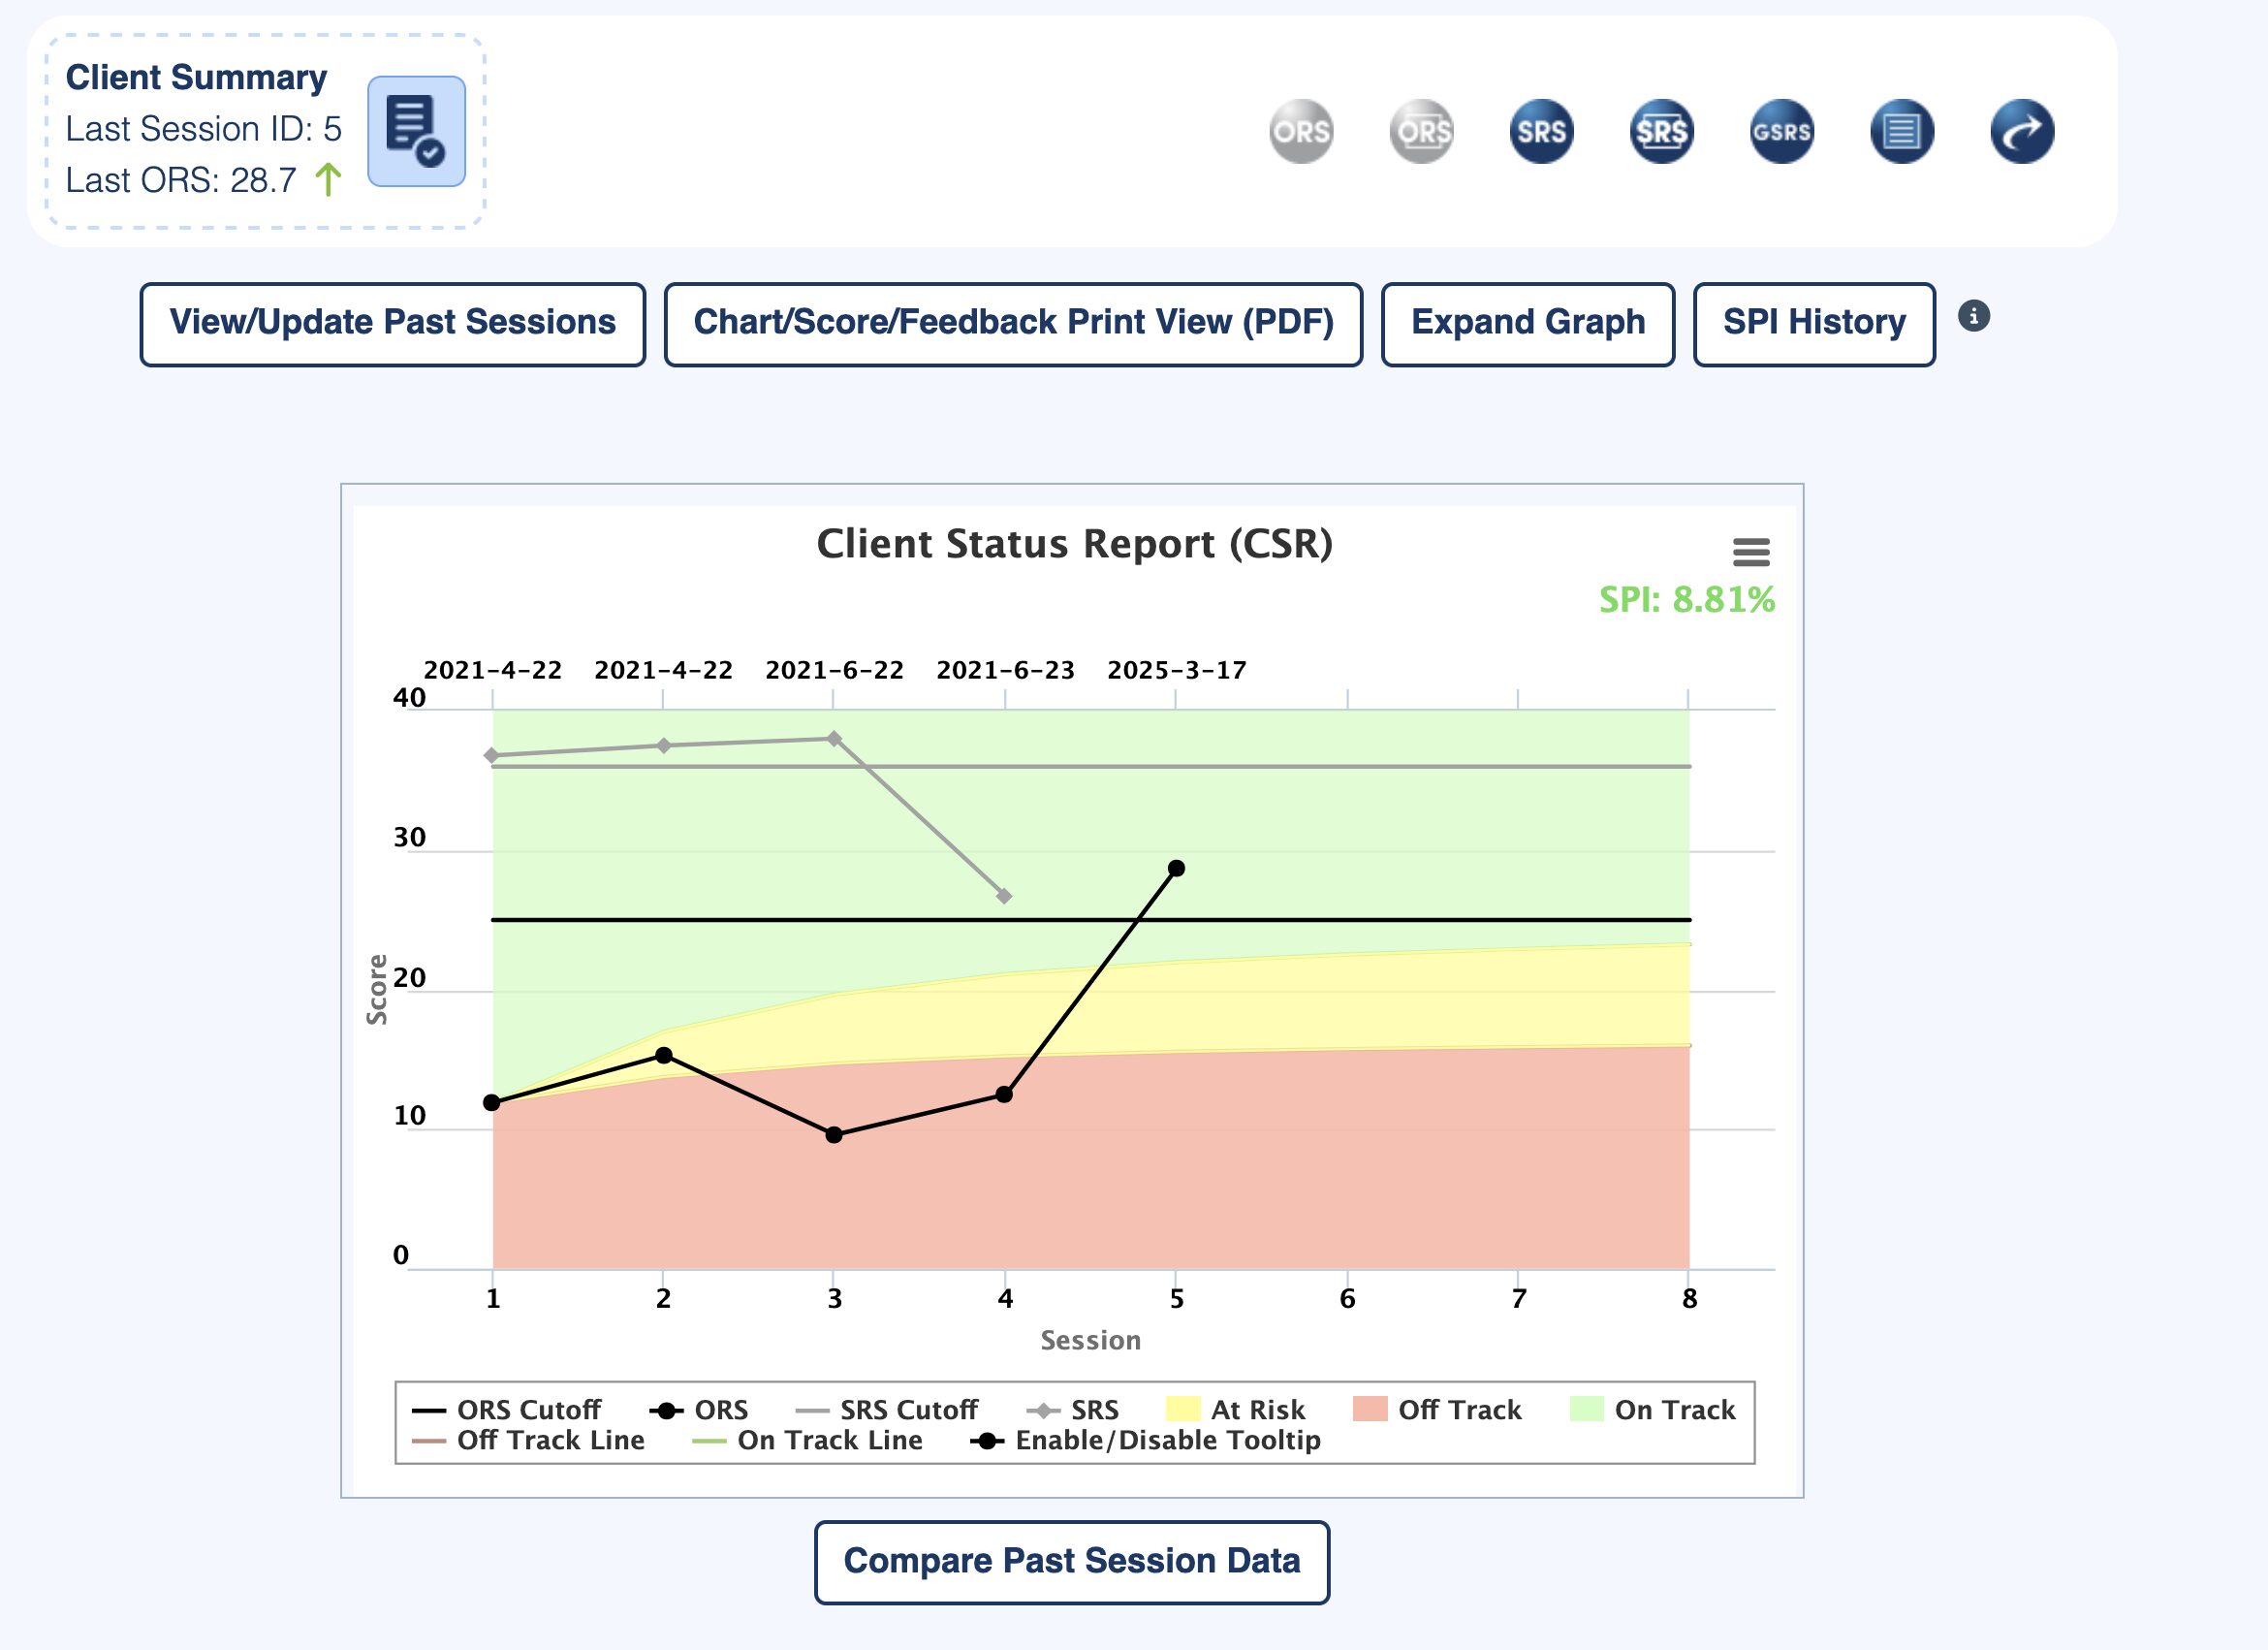Click the plain gray ORS icon
Image resolution: width=2268 pixels, height=1650 pixels.
click(x=1301, y=131)
